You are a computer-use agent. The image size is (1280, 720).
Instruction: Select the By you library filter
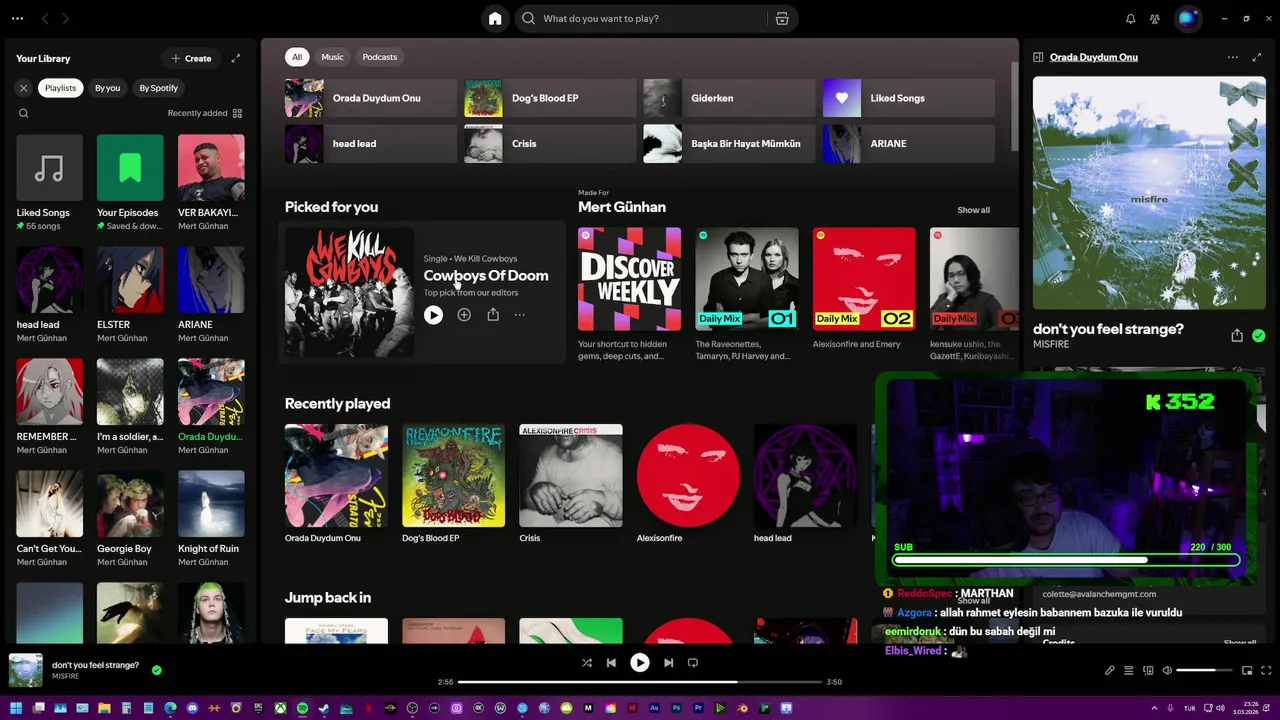pyautogui.click(x=107, y=88)
